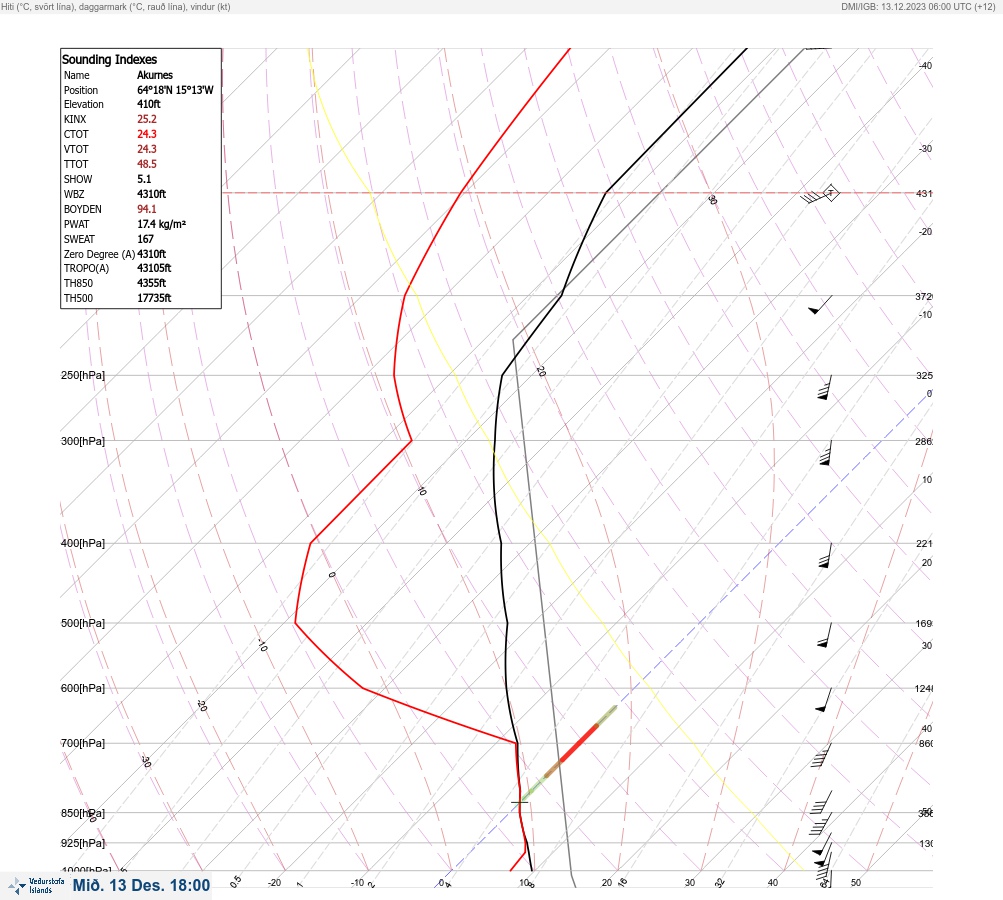The height and width of the screenshot is (900, 1003).
Task: Click the thick red parcel segment near 700 hPa
Action: pos(578,743)
